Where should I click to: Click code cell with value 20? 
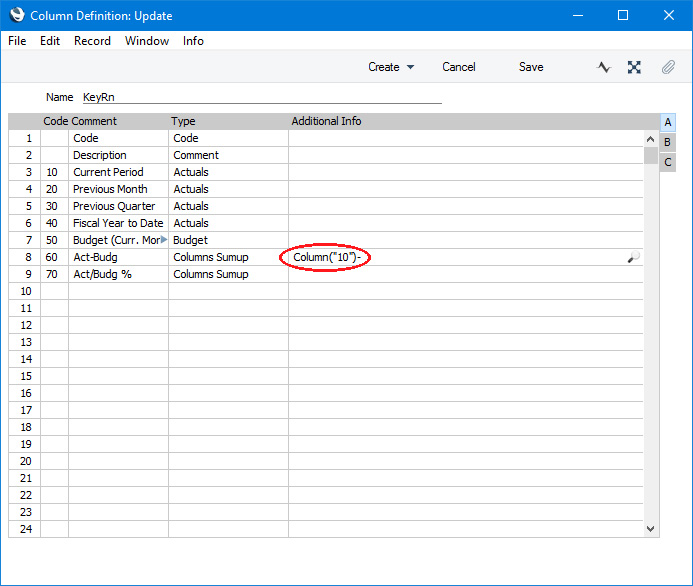coord(54,189)
